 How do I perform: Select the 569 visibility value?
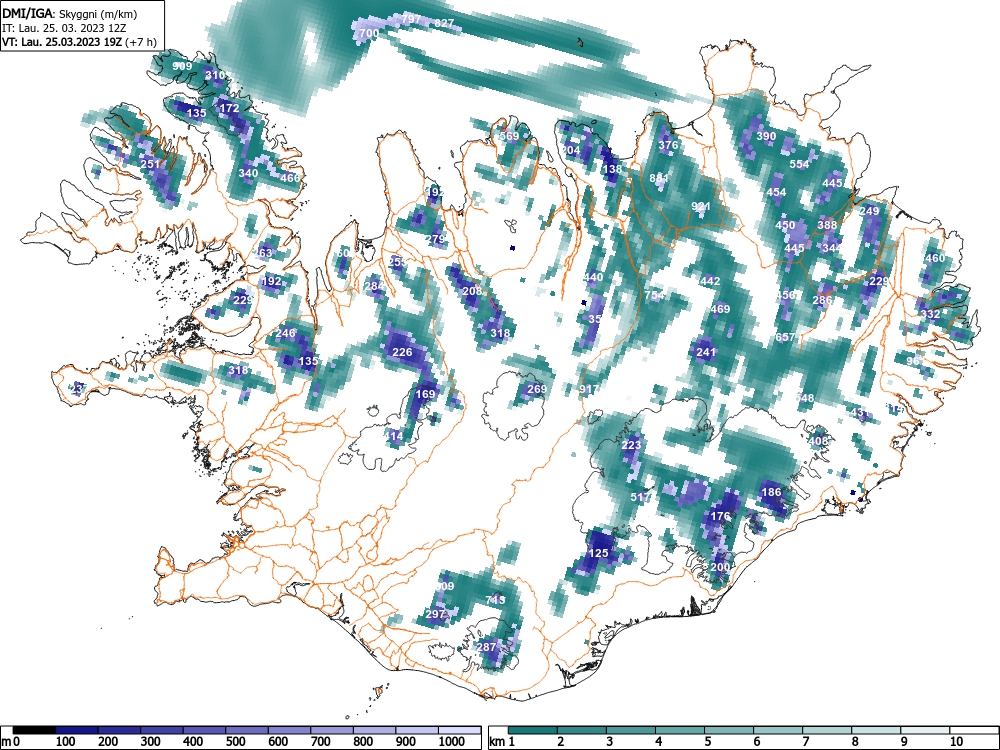(509, 136)
